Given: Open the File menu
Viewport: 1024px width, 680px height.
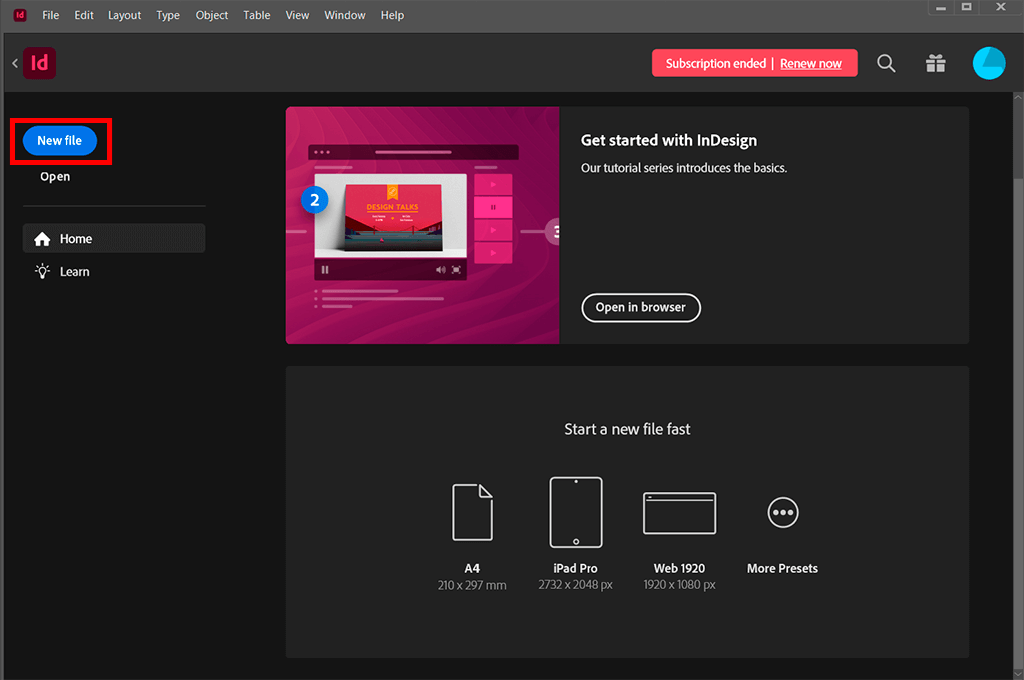Looking at the screenshot, I should 50,15.
